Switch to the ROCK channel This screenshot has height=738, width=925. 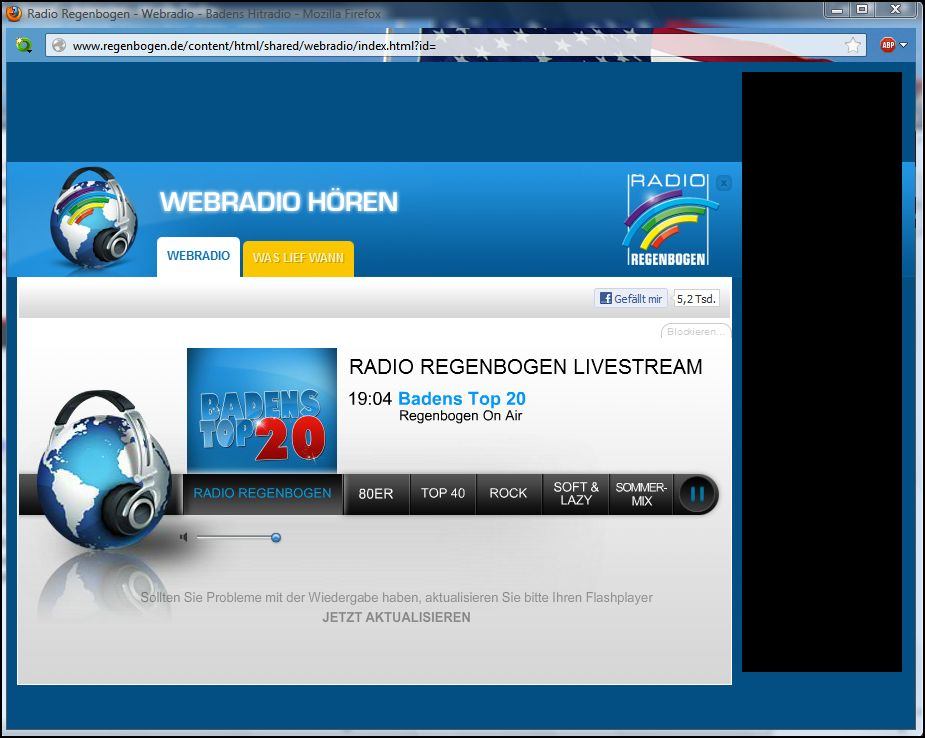click(x=508, y=493)
